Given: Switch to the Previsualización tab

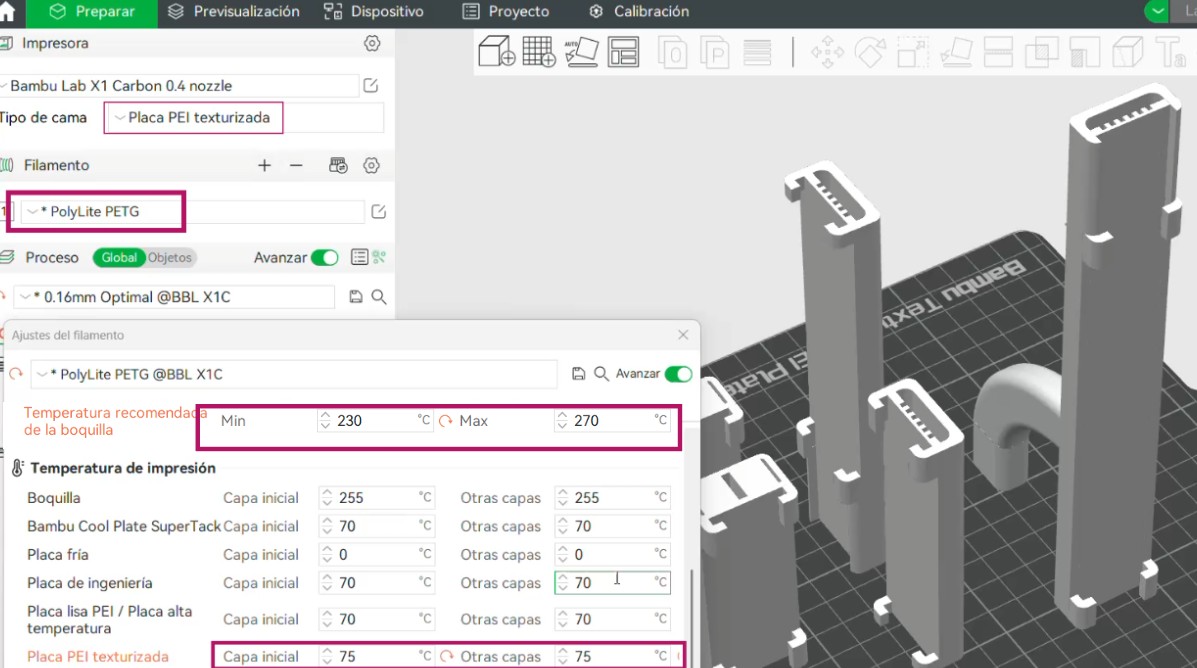Looking at the screenshot, I should 234,12.
